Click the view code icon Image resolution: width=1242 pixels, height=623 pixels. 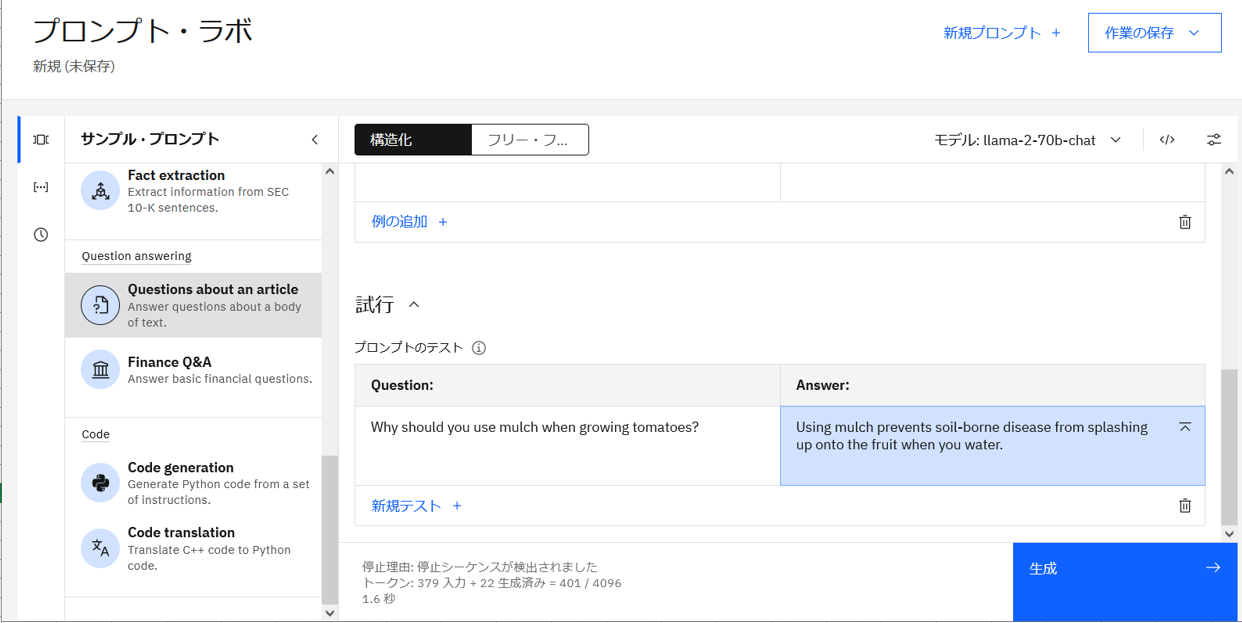(x=1167, y=140)
